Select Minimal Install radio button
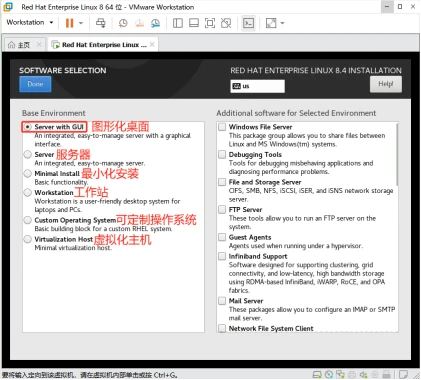421x380 pixels. pyautogui.click(x=28, y=174)
